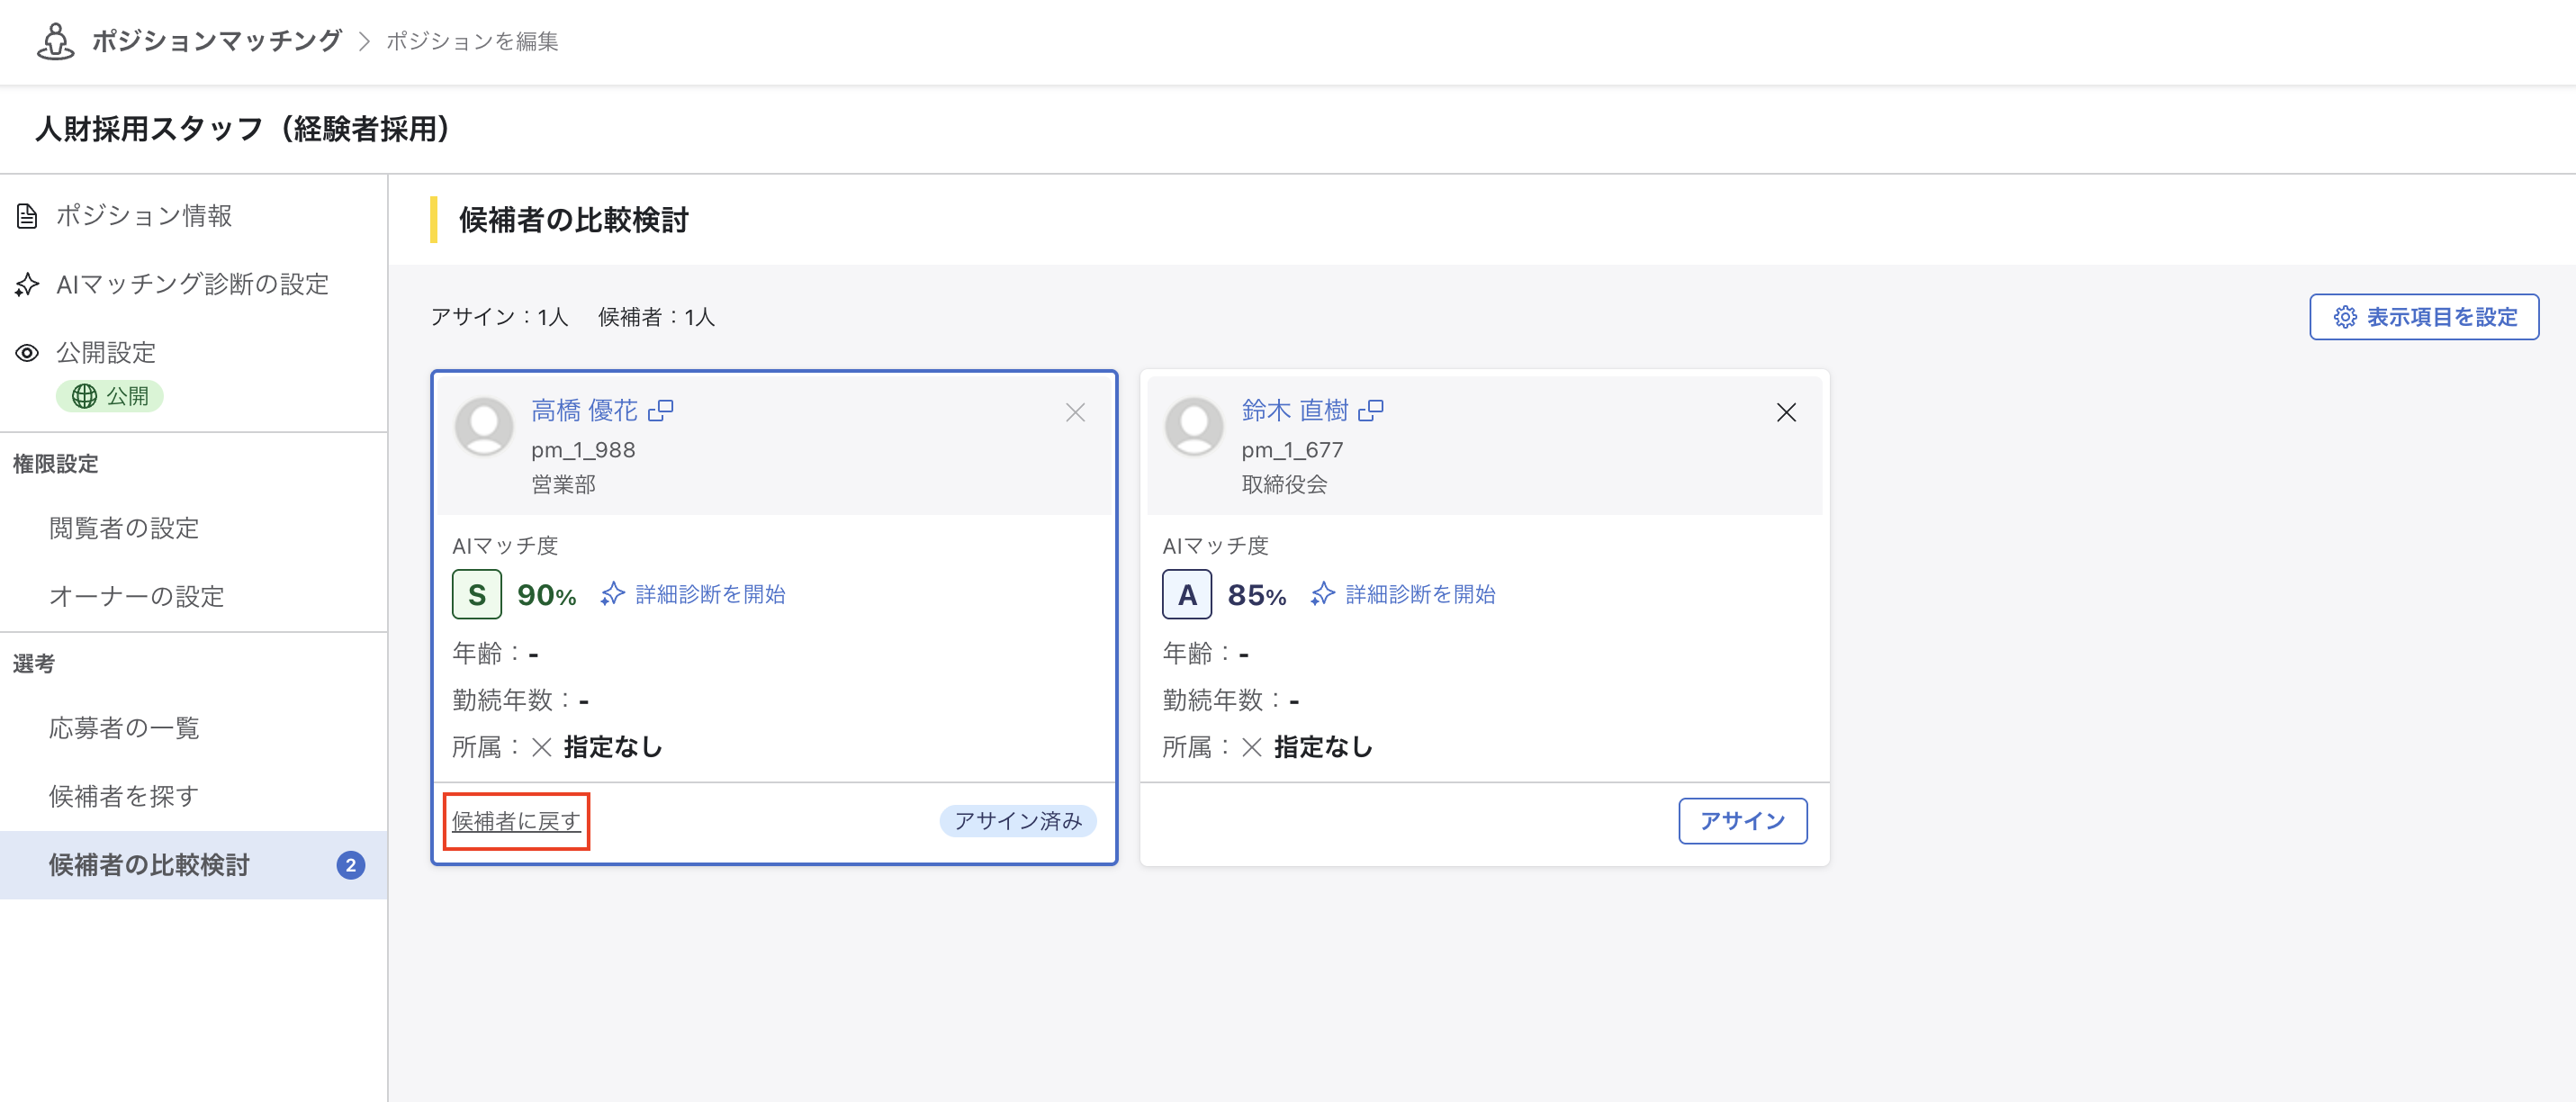Click A rank badge on 鈴木 直樹 card
The height and width of the screenshot is (1102, 2576).
click(x=1187, y=595)
